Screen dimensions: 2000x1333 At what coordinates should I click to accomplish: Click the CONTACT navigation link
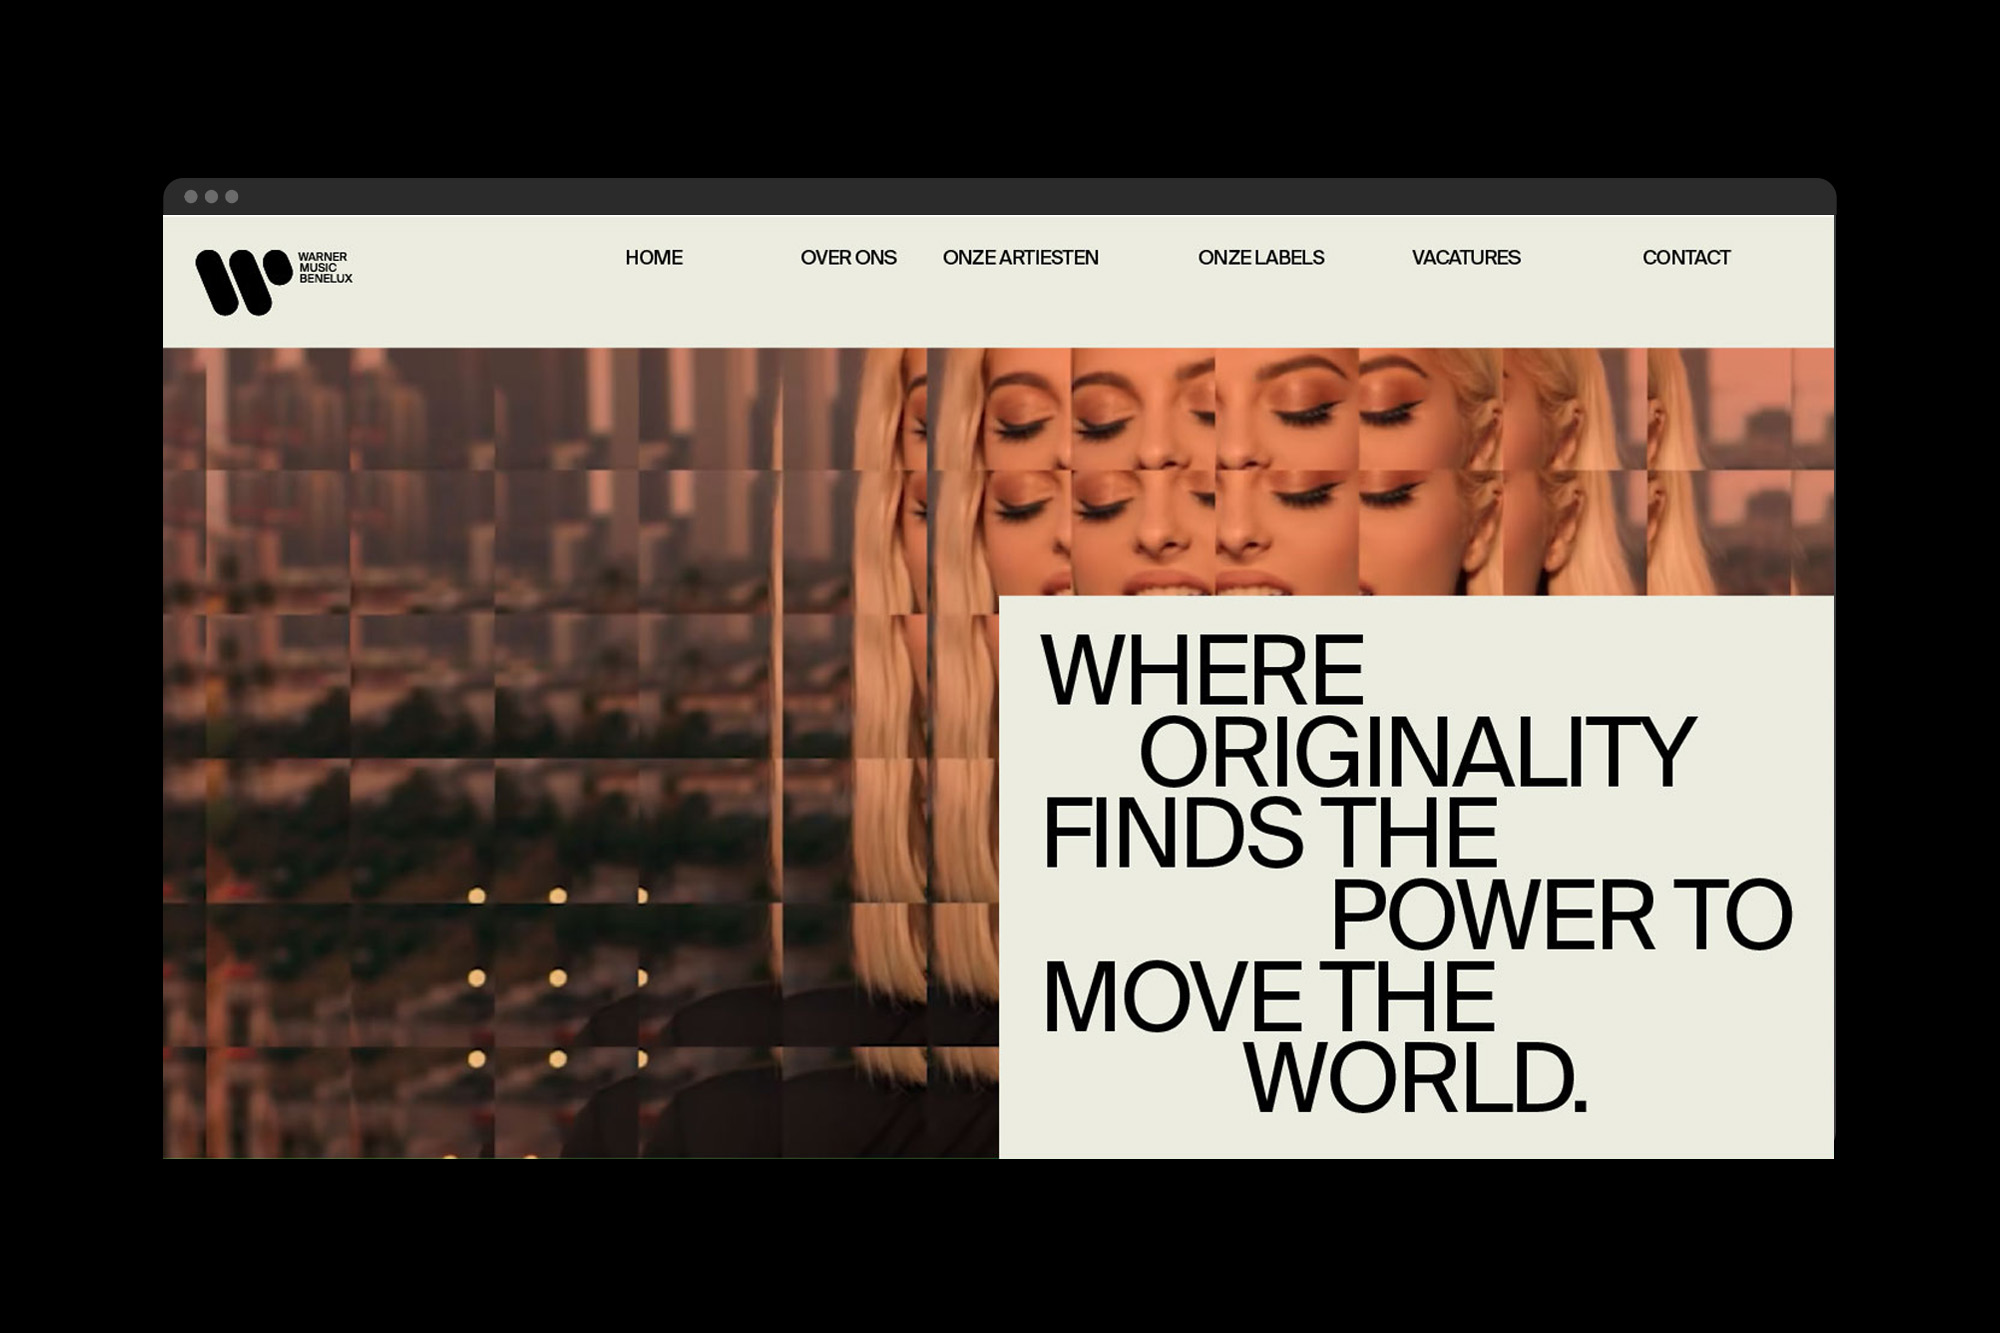[1686, 258]
